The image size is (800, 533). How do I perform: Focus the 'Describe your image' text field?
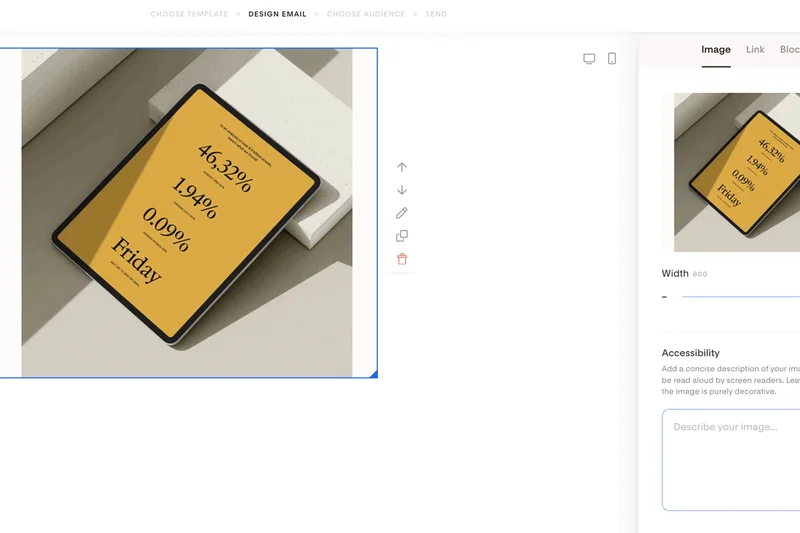click(x=730, y=460)
